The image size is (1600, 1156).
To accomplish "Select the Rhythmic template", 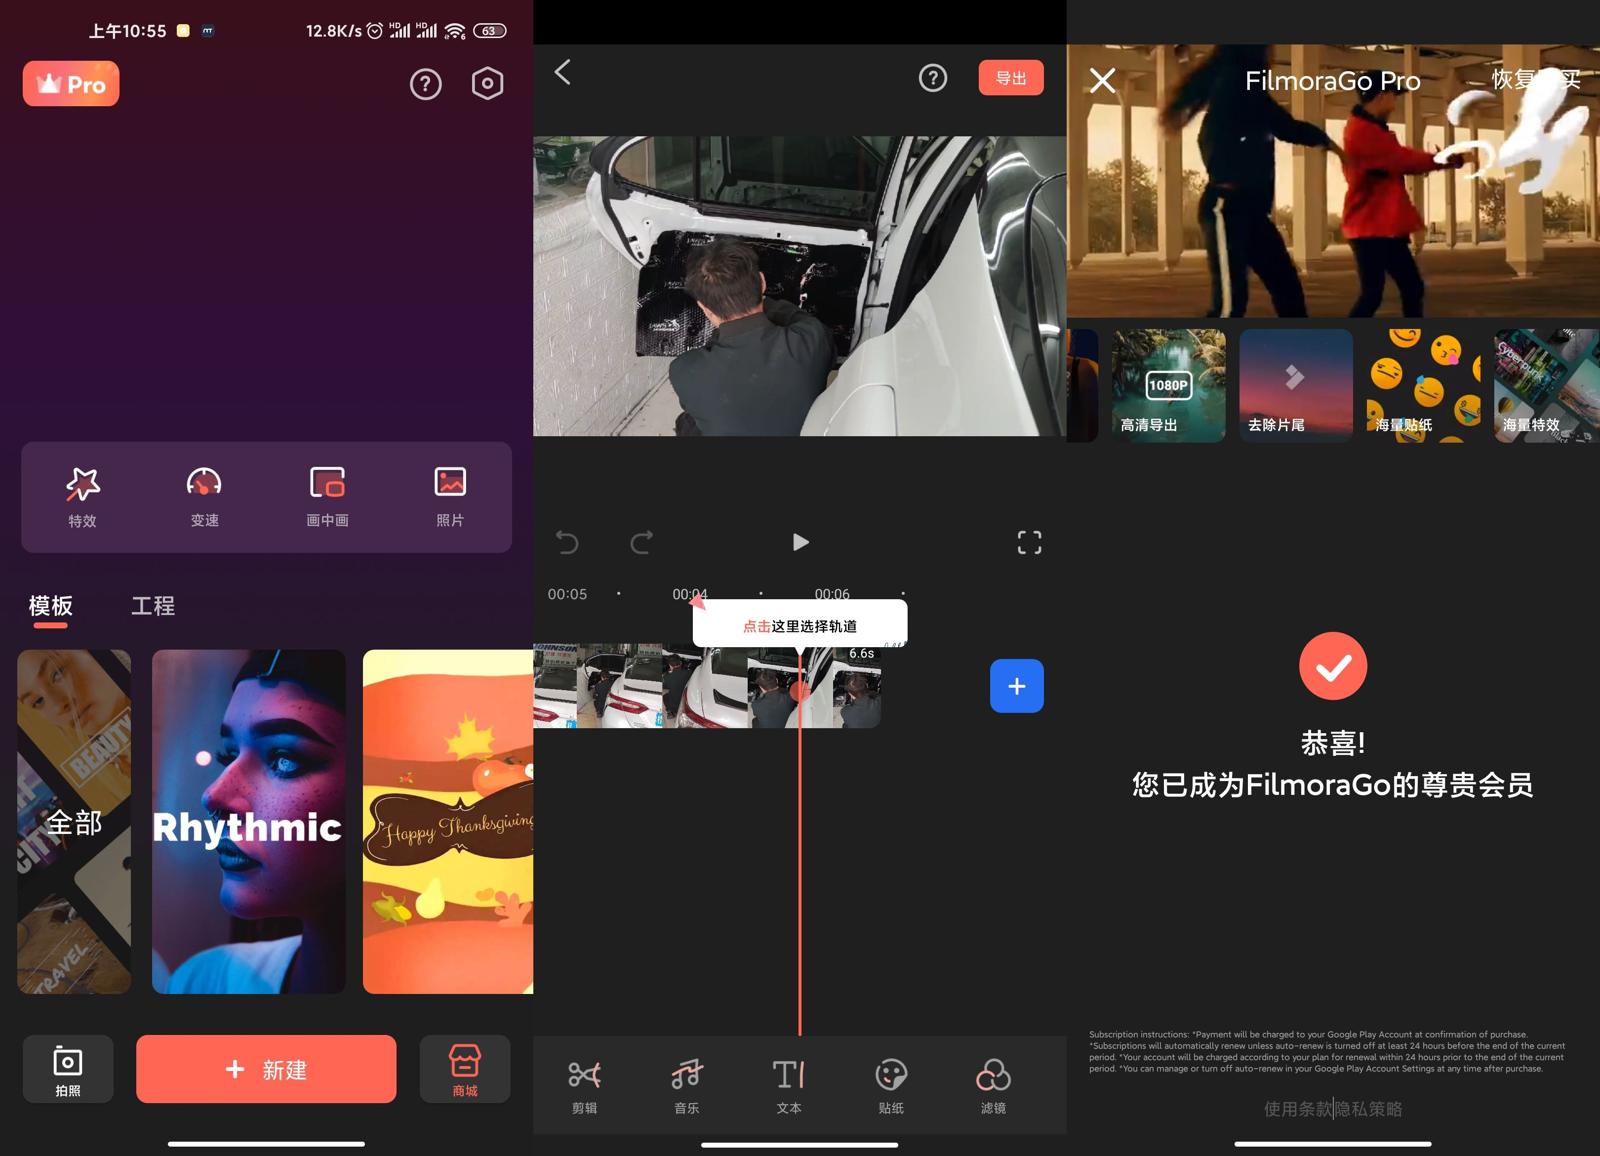I will point(248,822).
